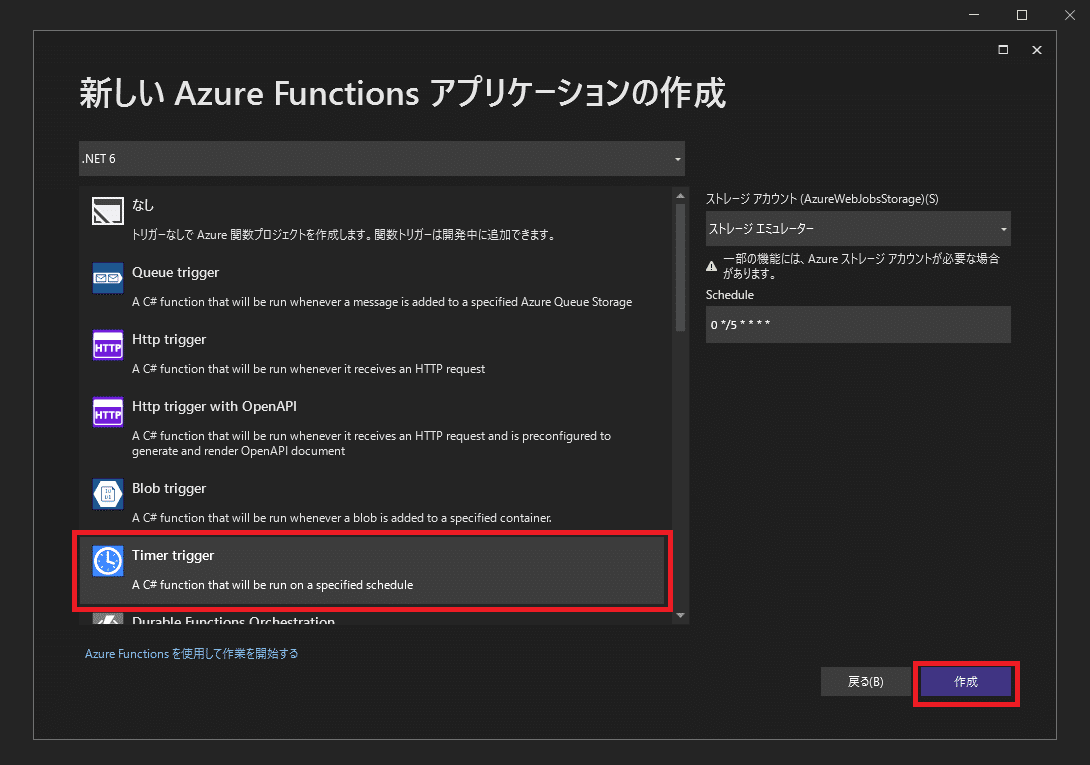
Task: Click the 作成 create button
Action: (966, 682)
